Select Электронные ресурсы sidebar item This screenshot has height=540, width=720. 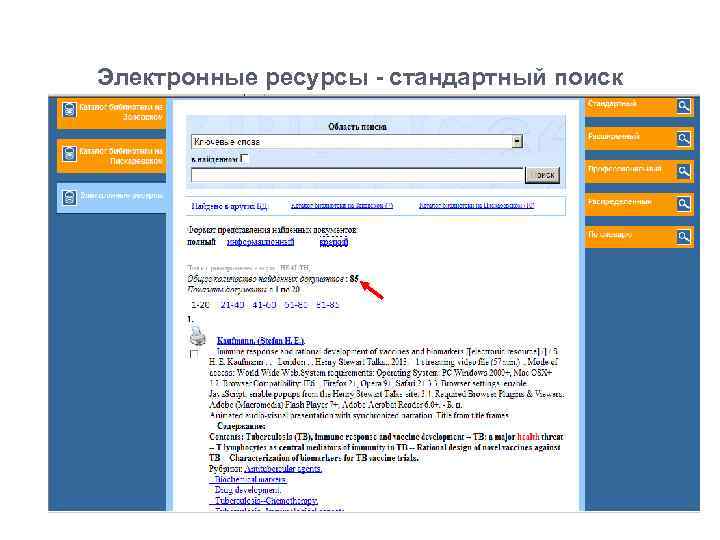point(112,198)
